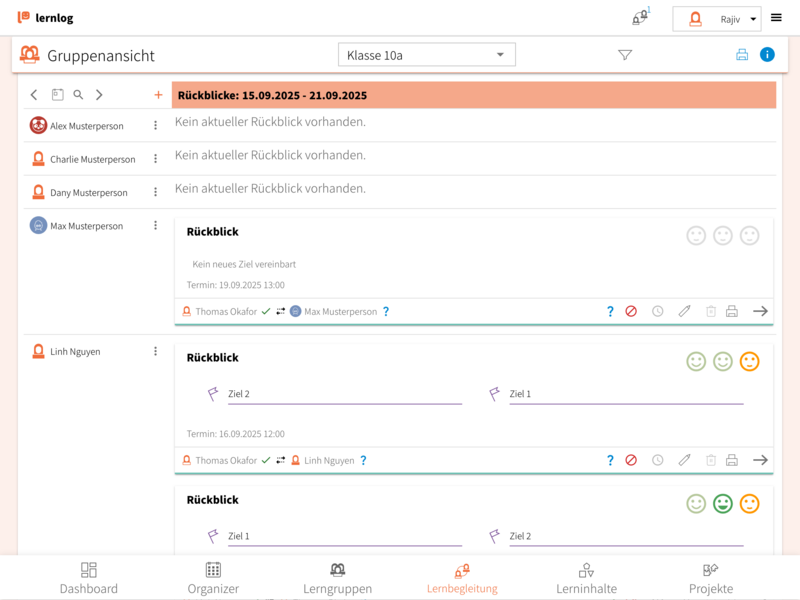Screen dimensions: 800x600
Task: Open options menu for Alex Musterperson
Action: (x=155, y=125)
